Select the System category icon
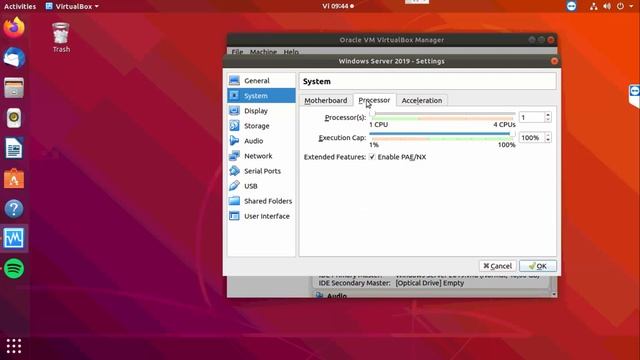 (x=234, y=96)
